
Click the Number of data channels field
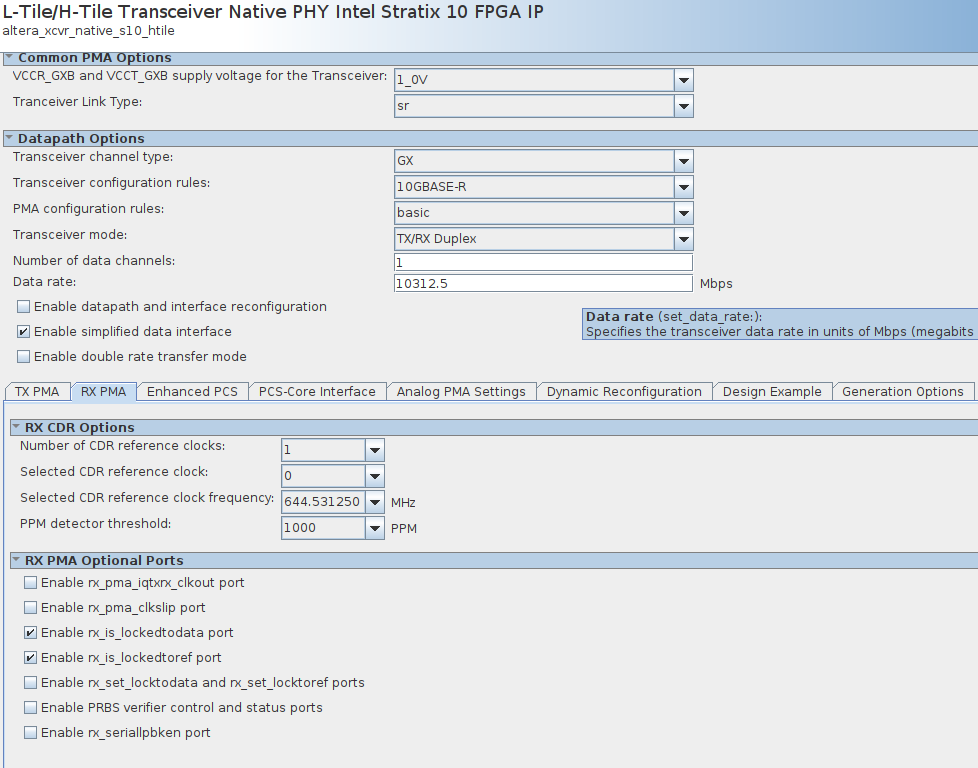(x=543, y=262)
